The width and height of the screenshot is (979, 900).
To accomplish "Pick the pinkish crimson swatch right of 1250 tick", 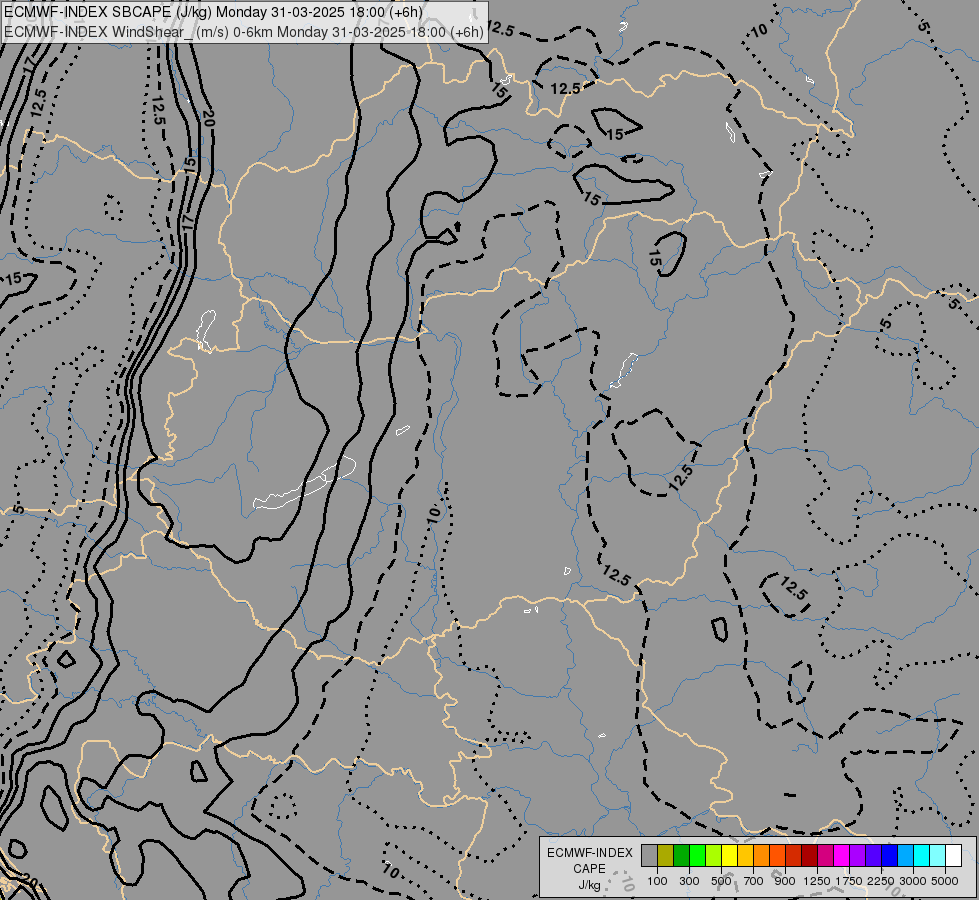I will pos(825,855).
